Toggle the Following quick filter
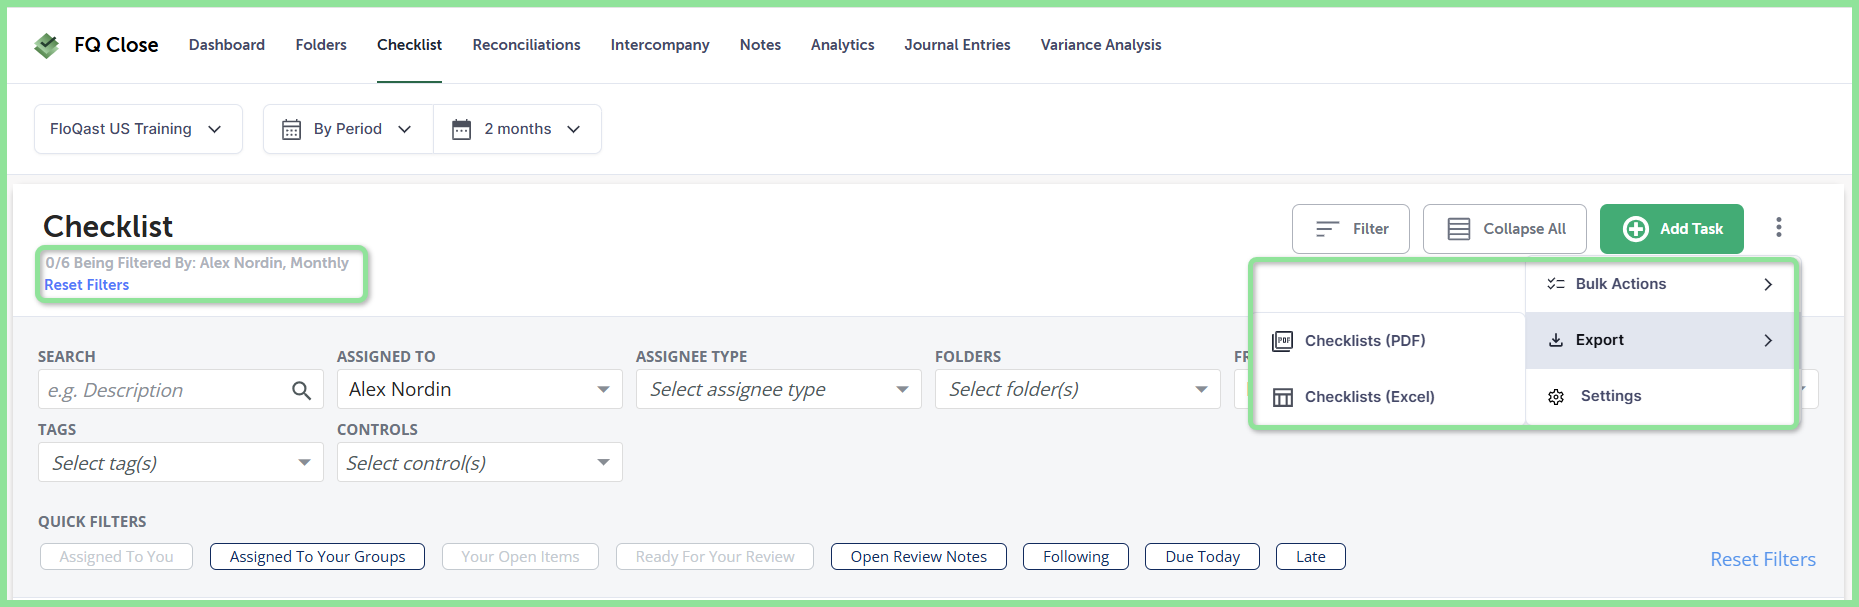1859x607 pixels. tap(1076, 557)
